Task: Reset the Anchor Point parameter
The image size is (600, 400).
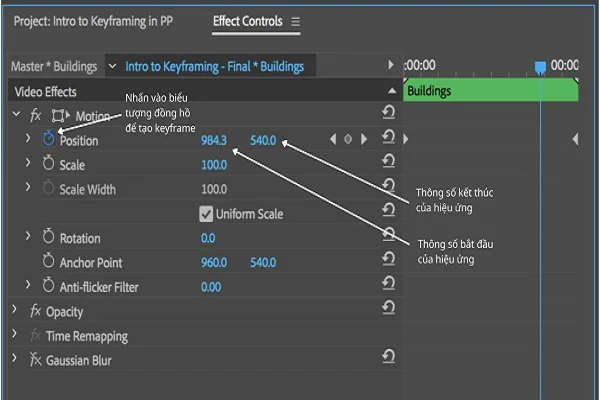Action: (x=388, y=259)
